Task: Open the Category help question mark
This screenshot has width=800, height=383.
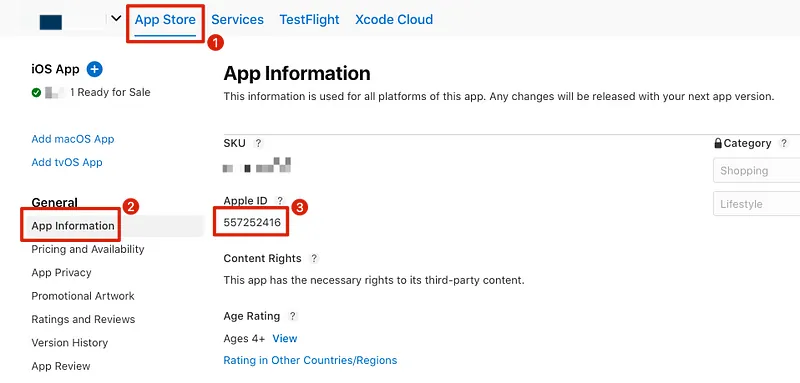Action: click(x=784, y=143)
